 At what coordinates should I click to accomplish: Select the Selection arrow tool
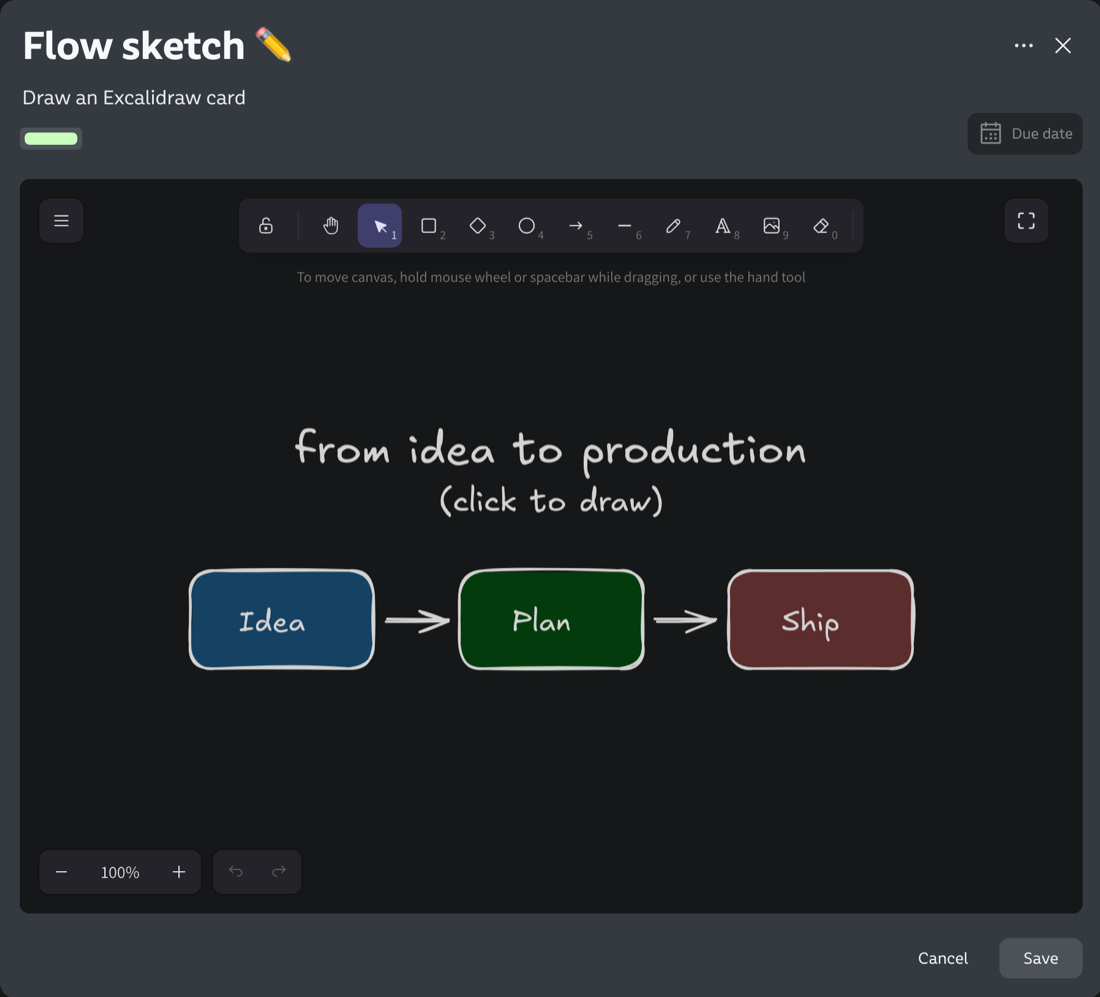380,226
